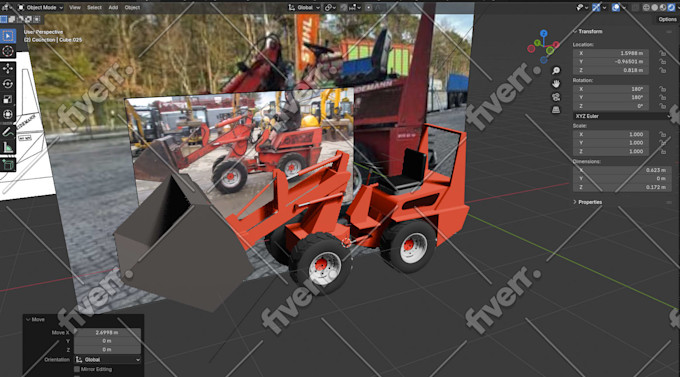The width and height of the screenshot is (680, 377).
Task: Enable the Mirror Editing checkbox
Action: tap(77, 369)
